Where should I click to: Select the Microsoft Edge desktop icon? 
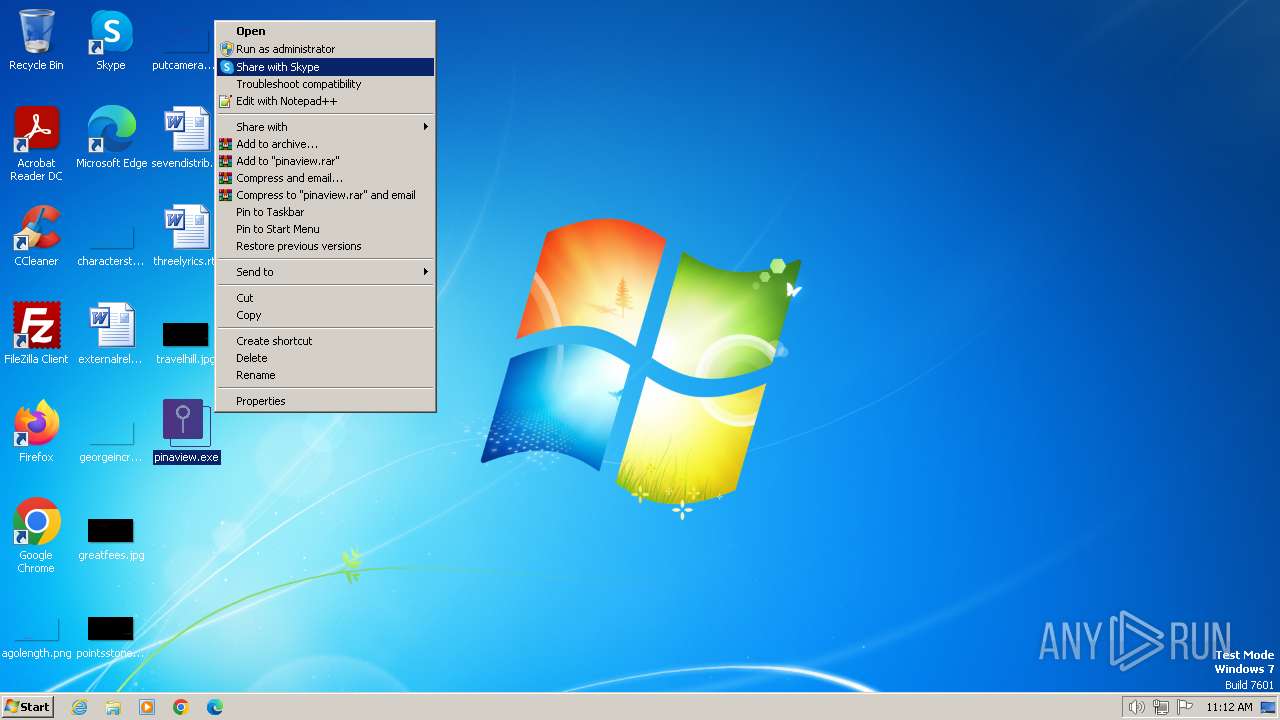click(x=111, y=137)
